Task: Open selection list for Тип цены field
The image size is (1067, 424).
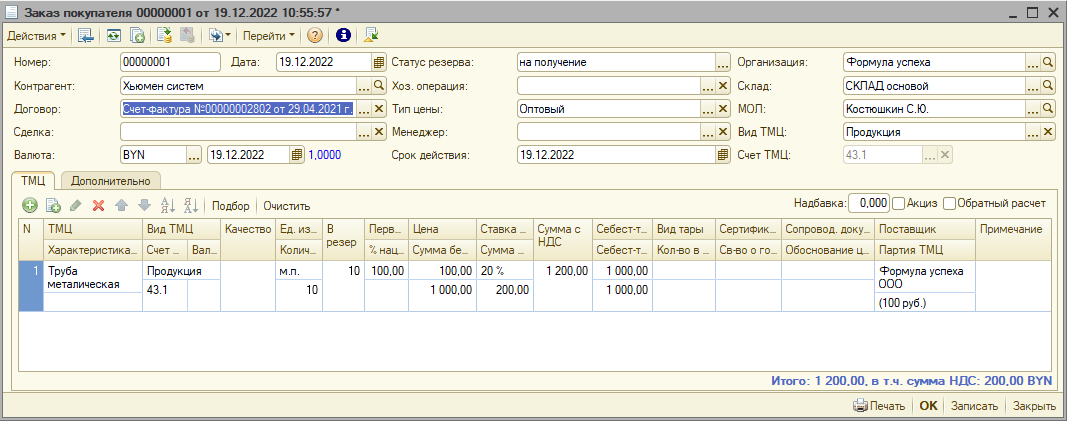Action: tap(708, 109)
